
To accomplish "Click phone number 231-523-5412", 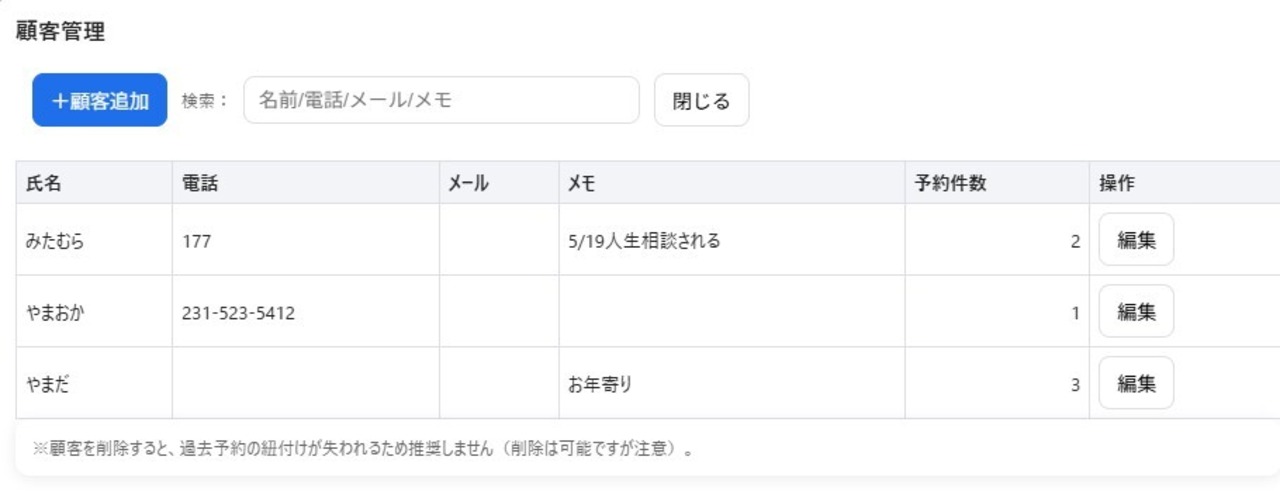I will coord(238,313).
